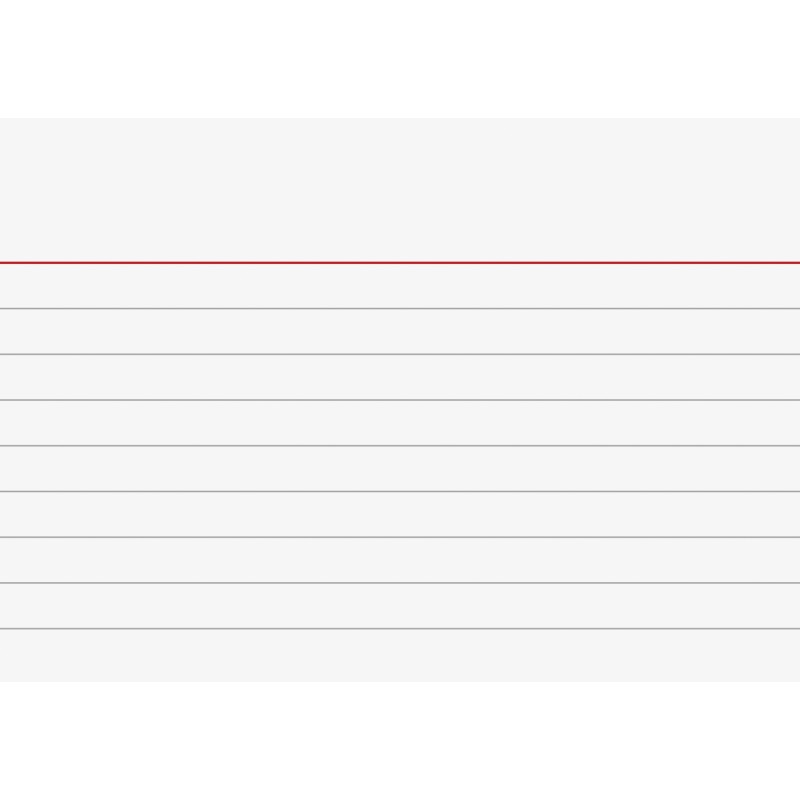Click the bottom card area below last gray line
This screenshot has height=800, width=800.
[400, 656]
